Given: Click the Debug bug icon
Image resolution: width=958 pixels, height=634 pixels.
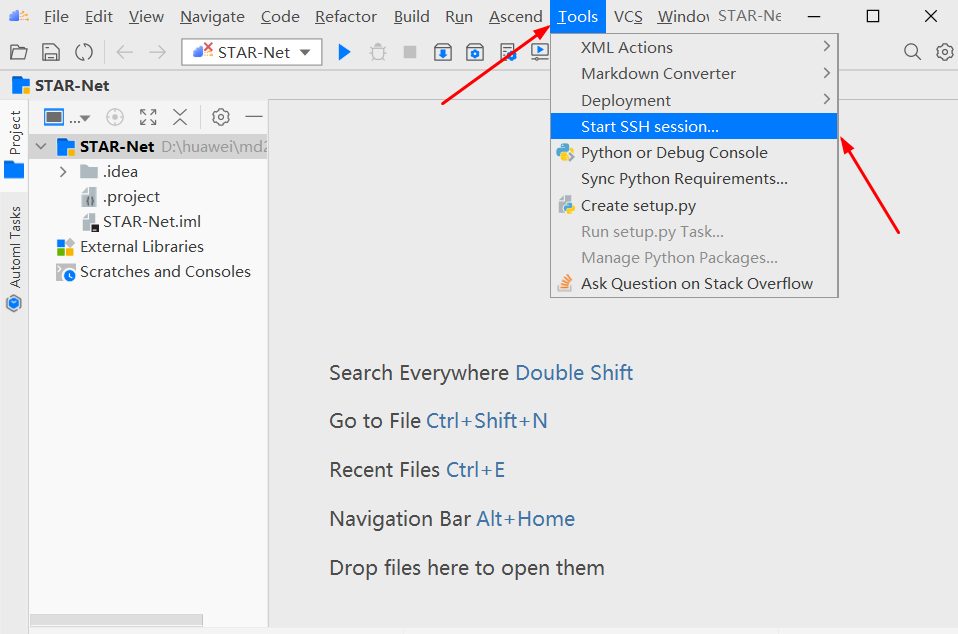Looking at the screenshot, I should 378,53.
